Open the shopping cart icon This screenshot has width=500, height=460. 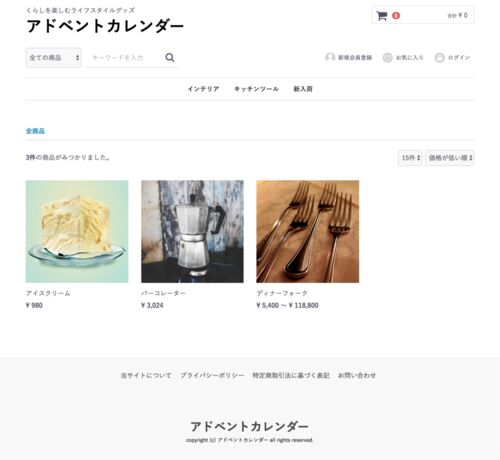(382, 16)
